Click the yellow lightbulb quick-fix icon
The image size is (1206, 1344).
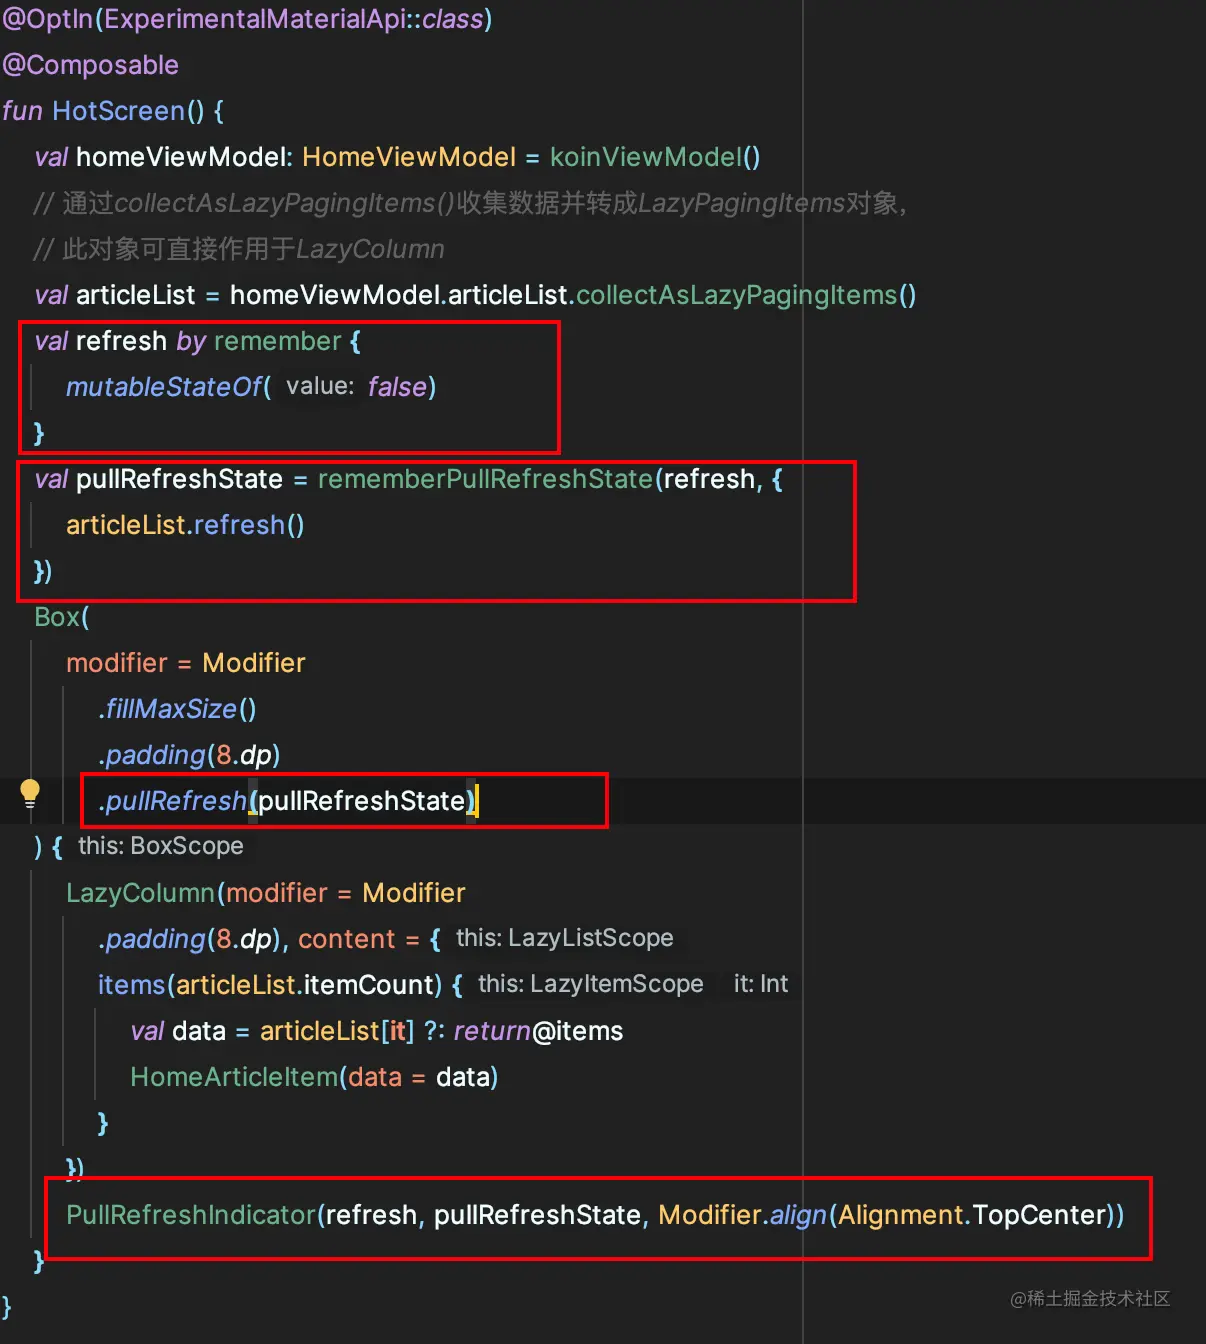point(30,794)
